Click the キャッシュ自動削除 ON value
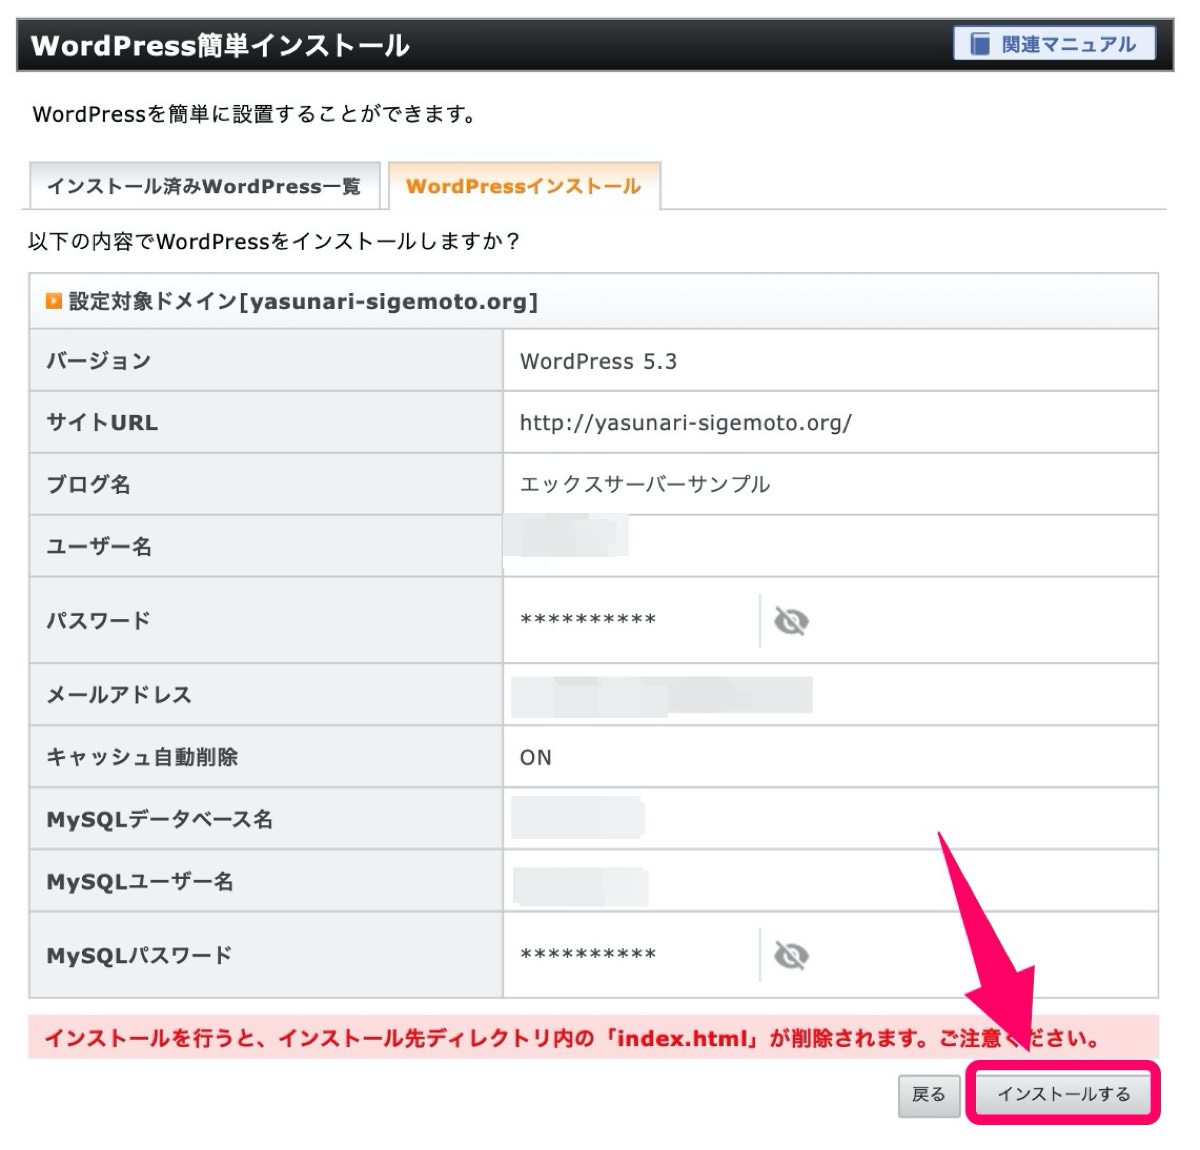1200x1150 pixels. click(x=536, y=758)
